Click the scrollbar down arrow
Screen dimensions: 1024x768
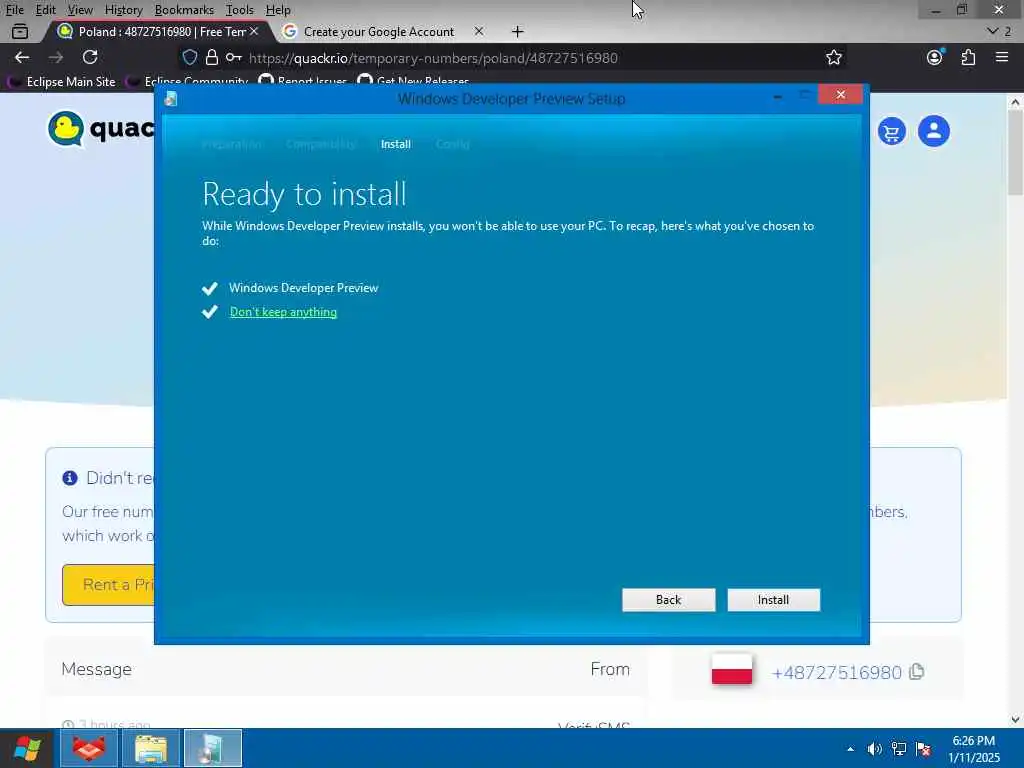(1015, 720)
